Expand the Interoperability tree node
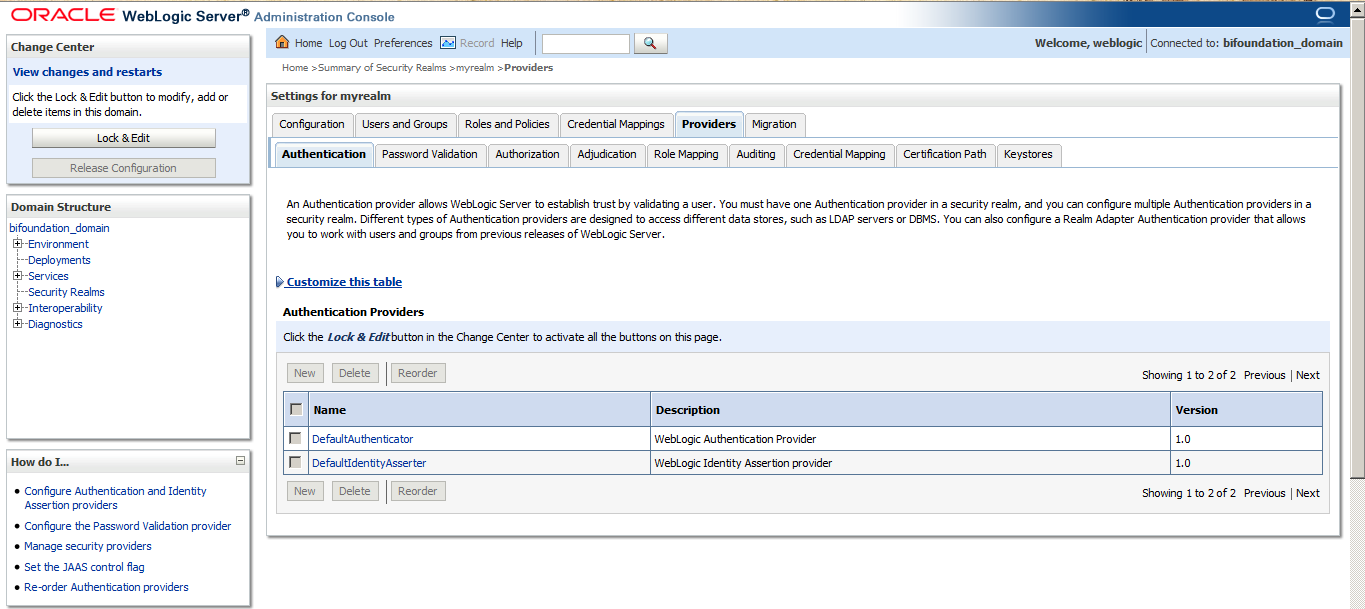1365x609 pixels. (x=18, y=308)
